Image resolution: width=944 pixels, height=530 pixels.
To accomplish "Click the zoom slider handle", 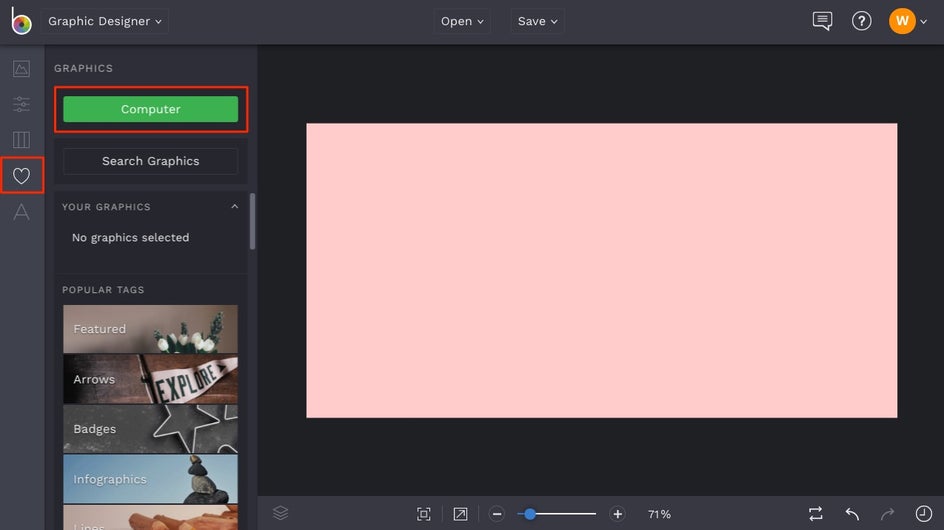I will (x=530, y=514).
